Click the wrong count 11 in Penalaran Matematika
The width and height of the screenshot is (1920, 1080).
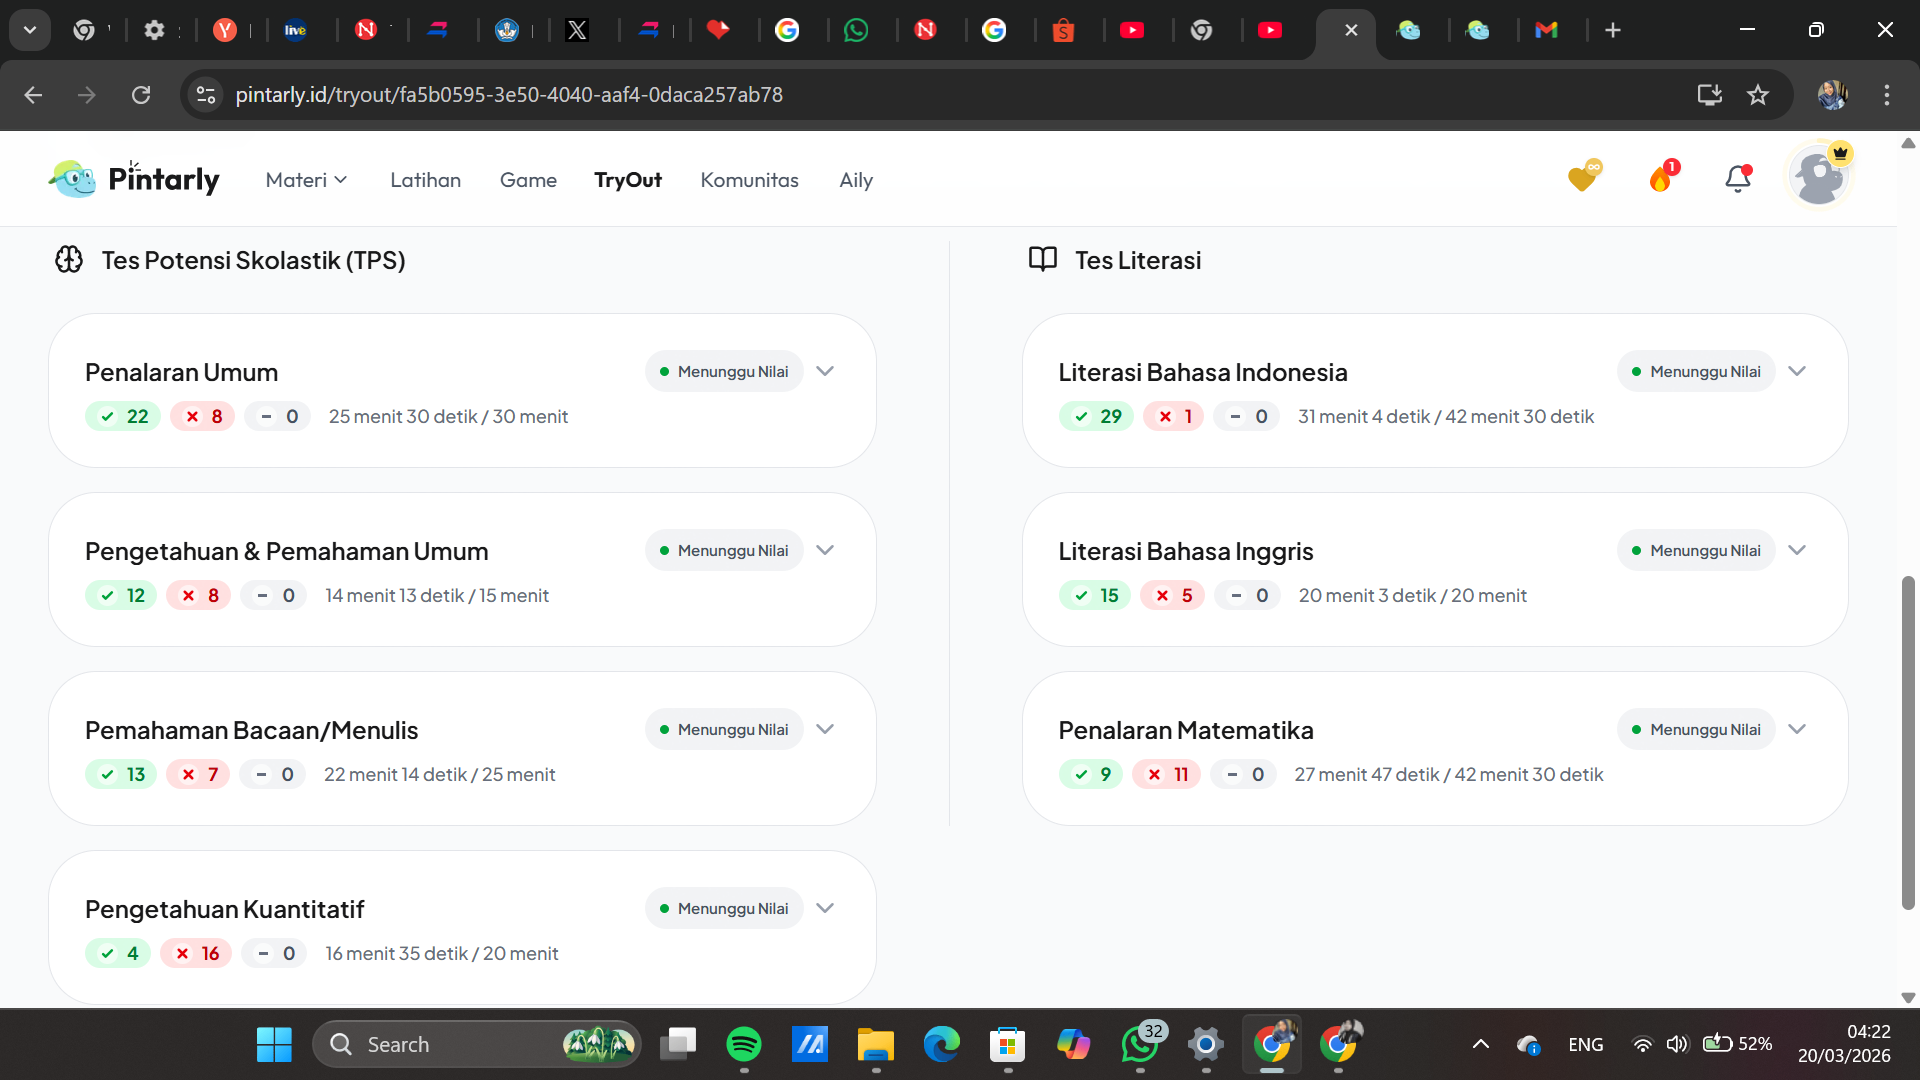(x=1167, y=774)
